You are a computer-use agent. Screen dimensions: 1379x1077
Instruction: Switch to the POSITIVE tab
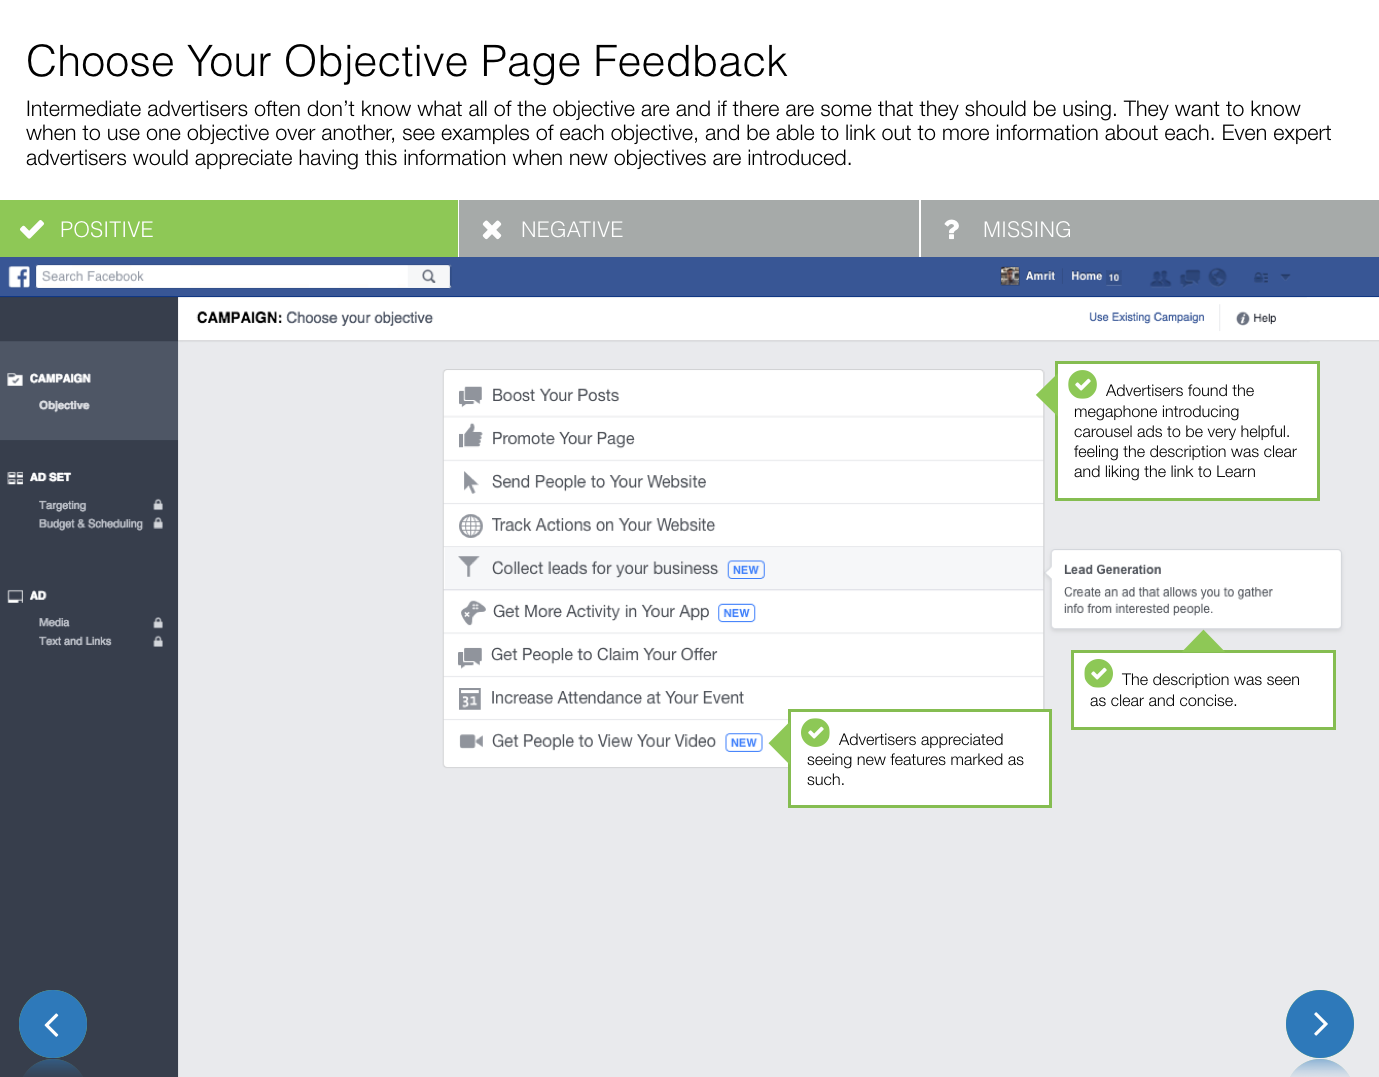[229, 229]
